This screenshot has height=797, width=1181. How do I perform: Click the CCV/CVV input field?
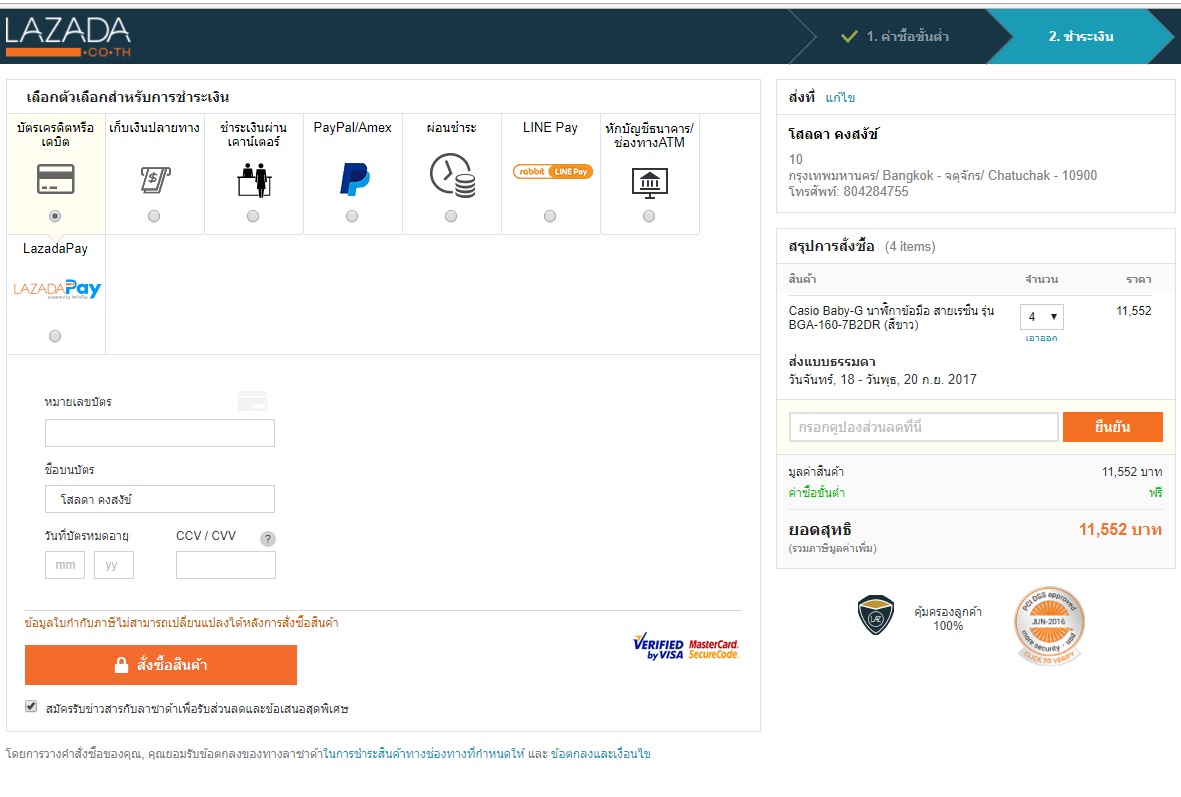[226, 565]
